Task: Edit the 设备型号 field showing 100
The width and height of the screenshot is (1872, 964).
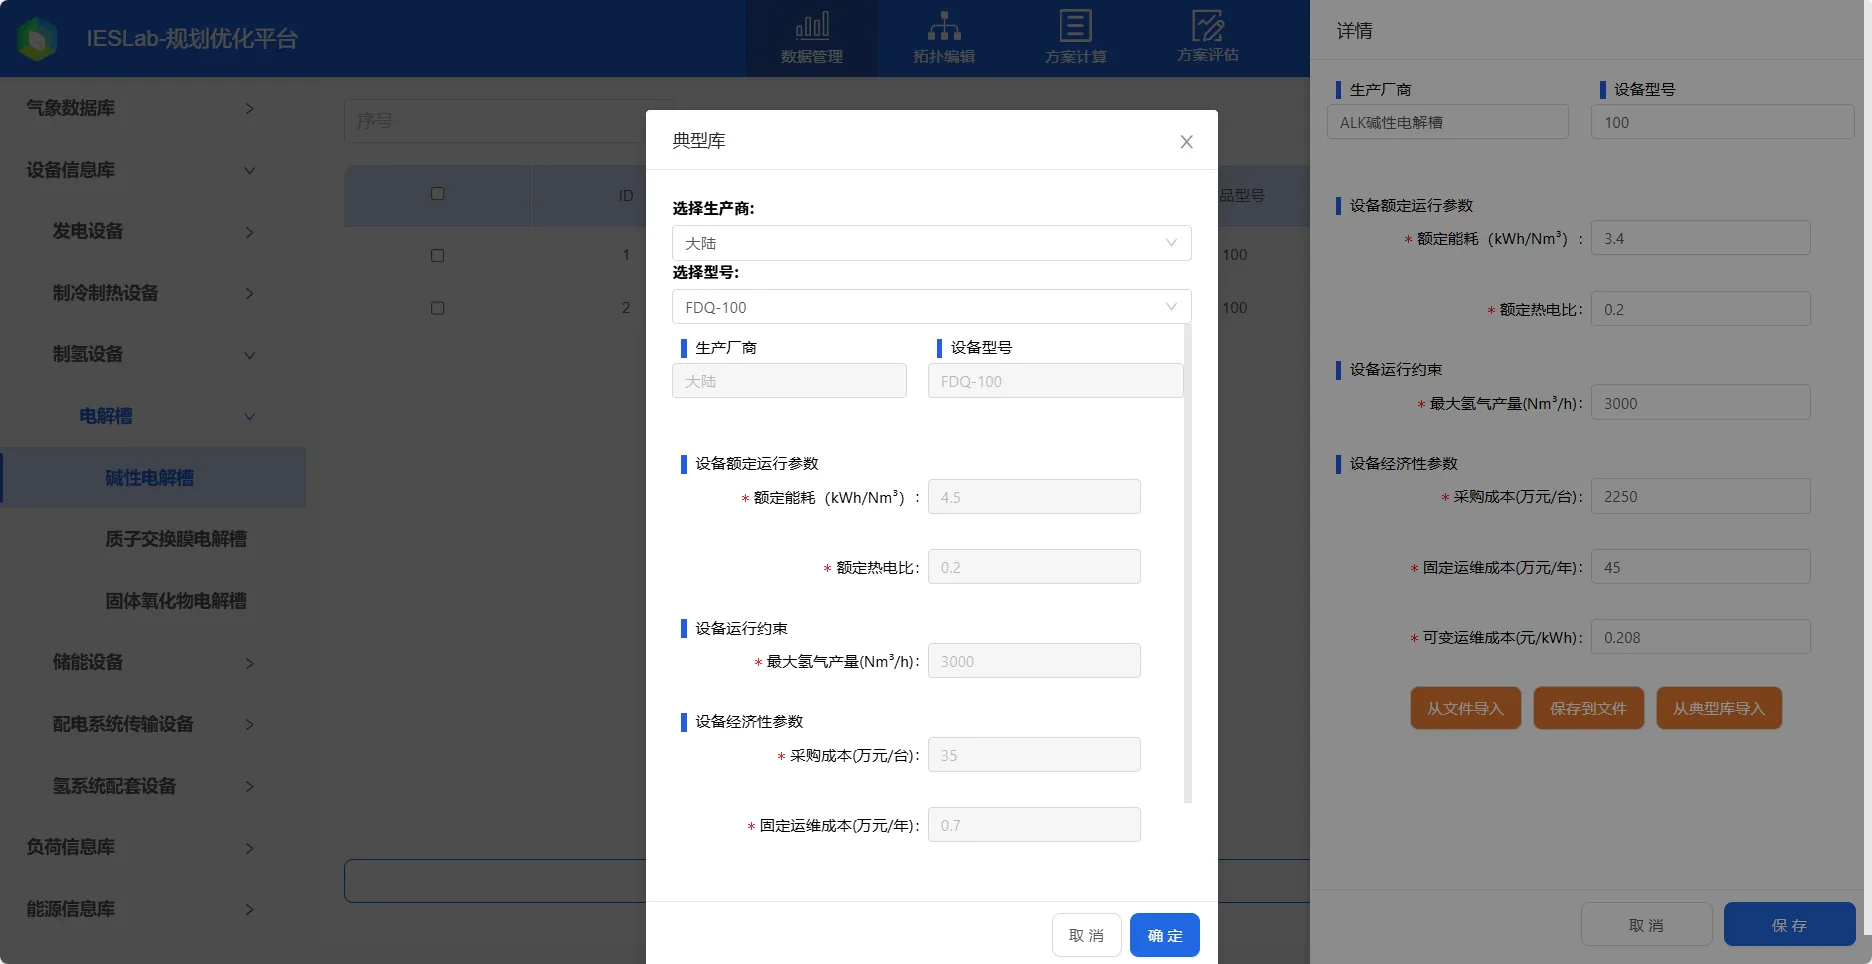Action: 1722,122
